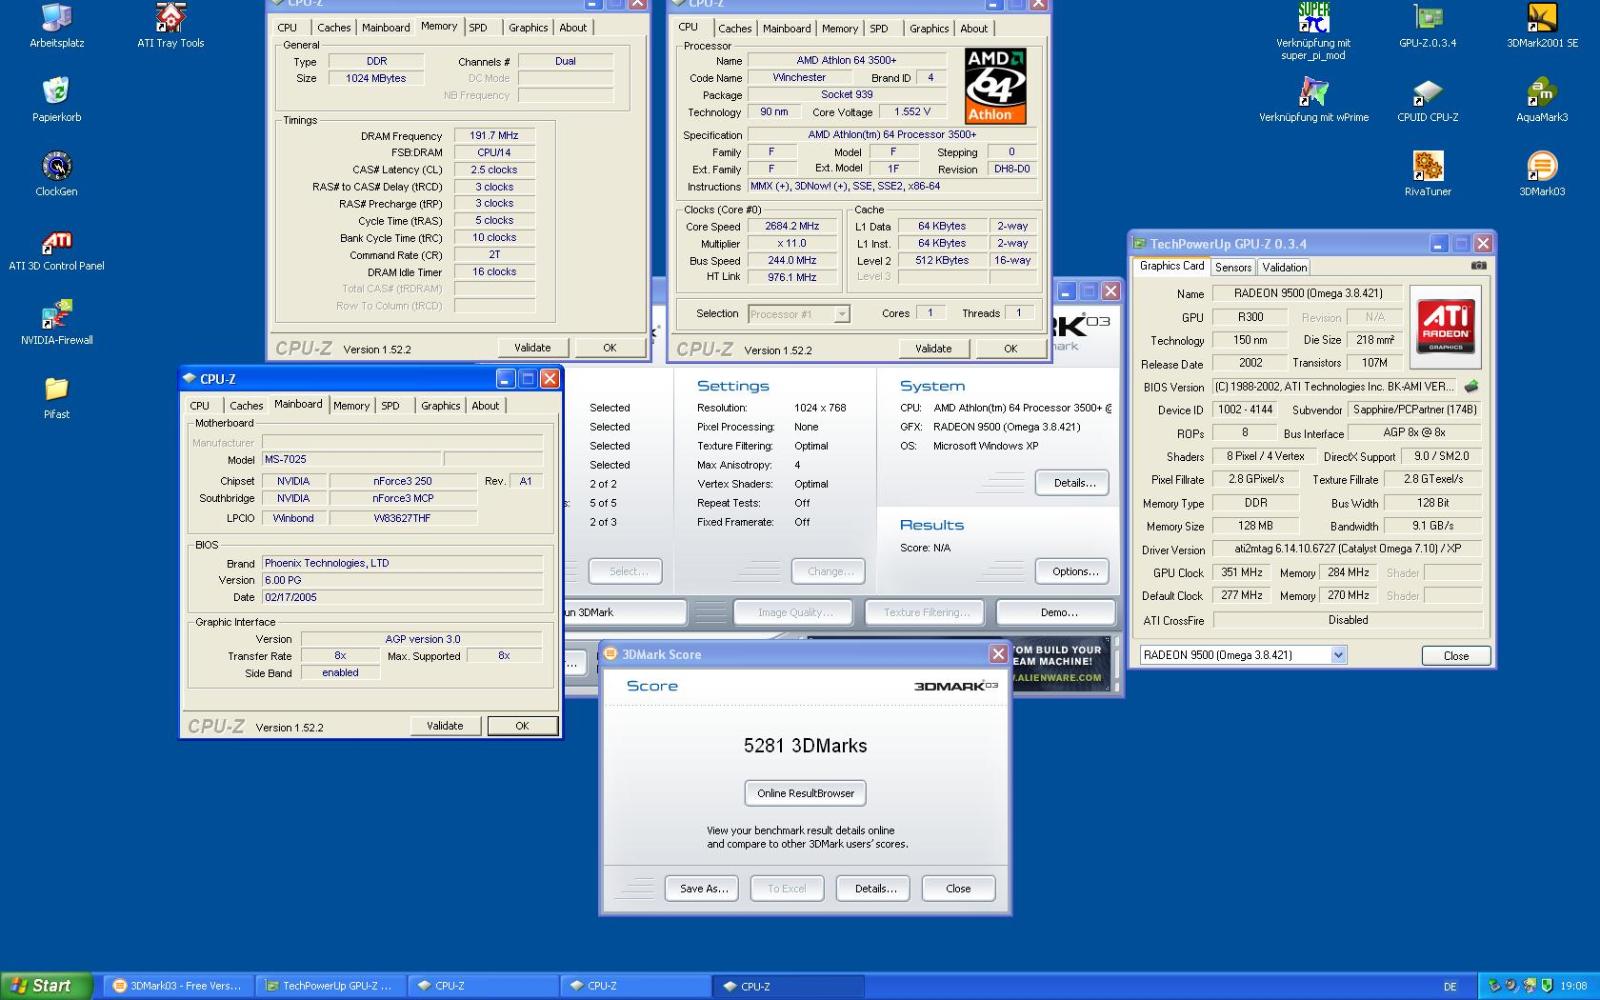Click Close button in GPU-Z window
1600x1000 pixels.
[1456, 656]
